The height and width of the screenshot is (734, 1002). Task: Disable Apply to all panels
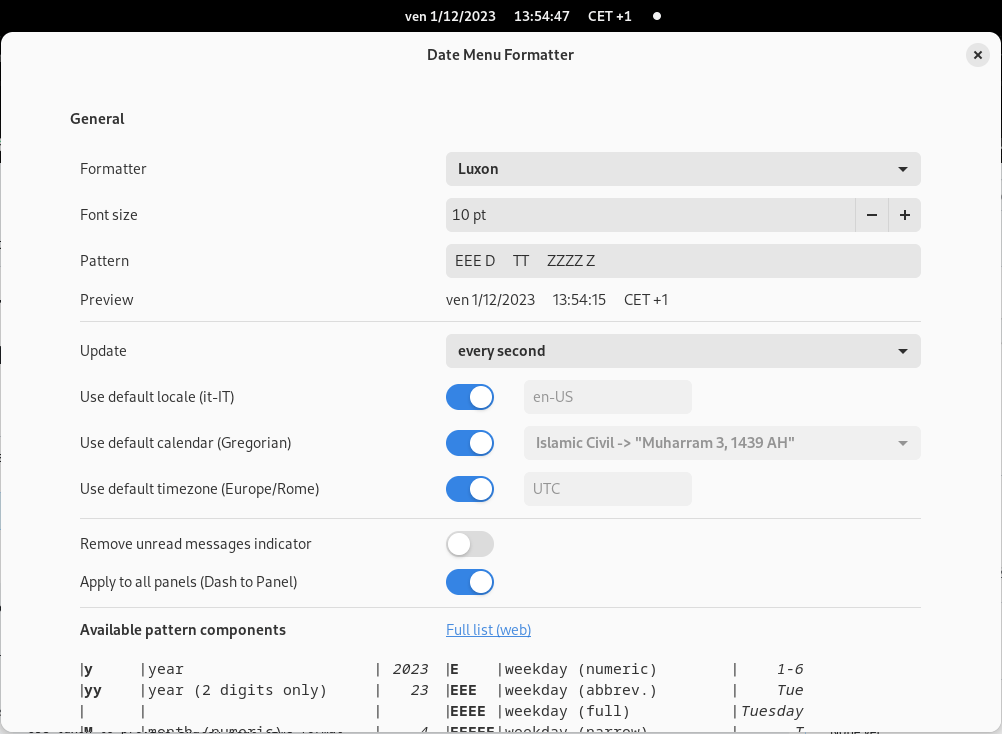point(469,581)
